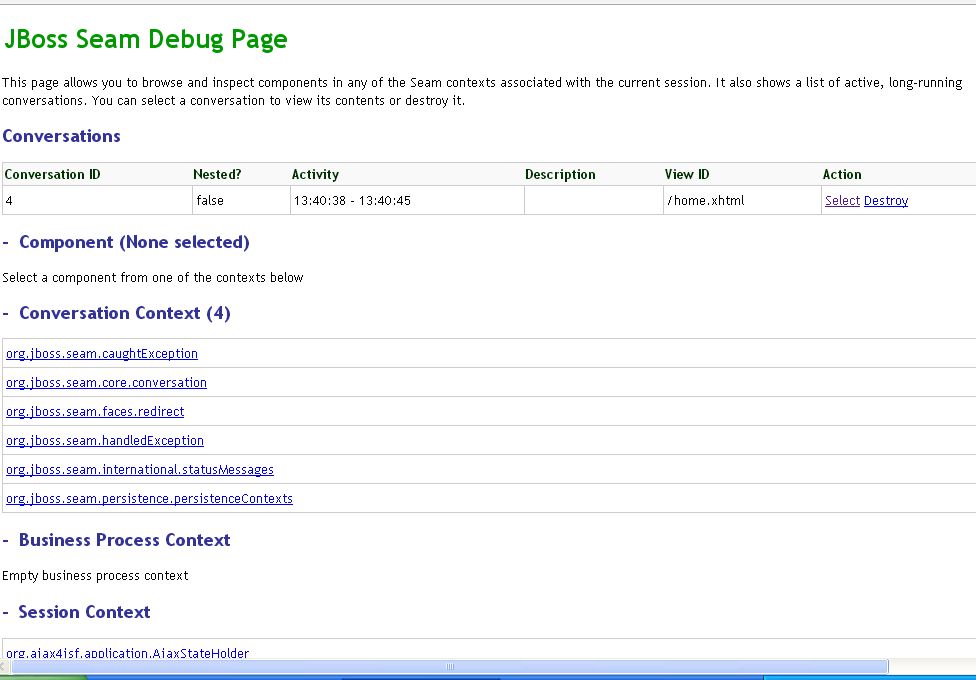Click the /home.xhtml view ID cell

pos(743,201)
